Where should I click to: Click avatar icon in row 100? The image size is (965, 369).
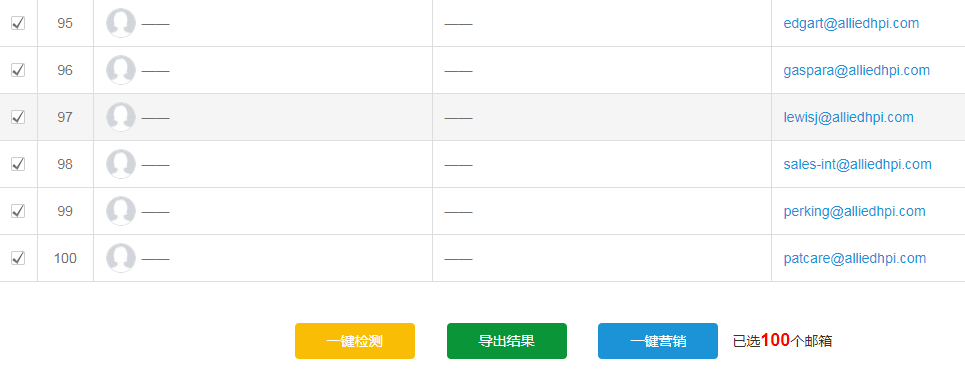point(121,258)
